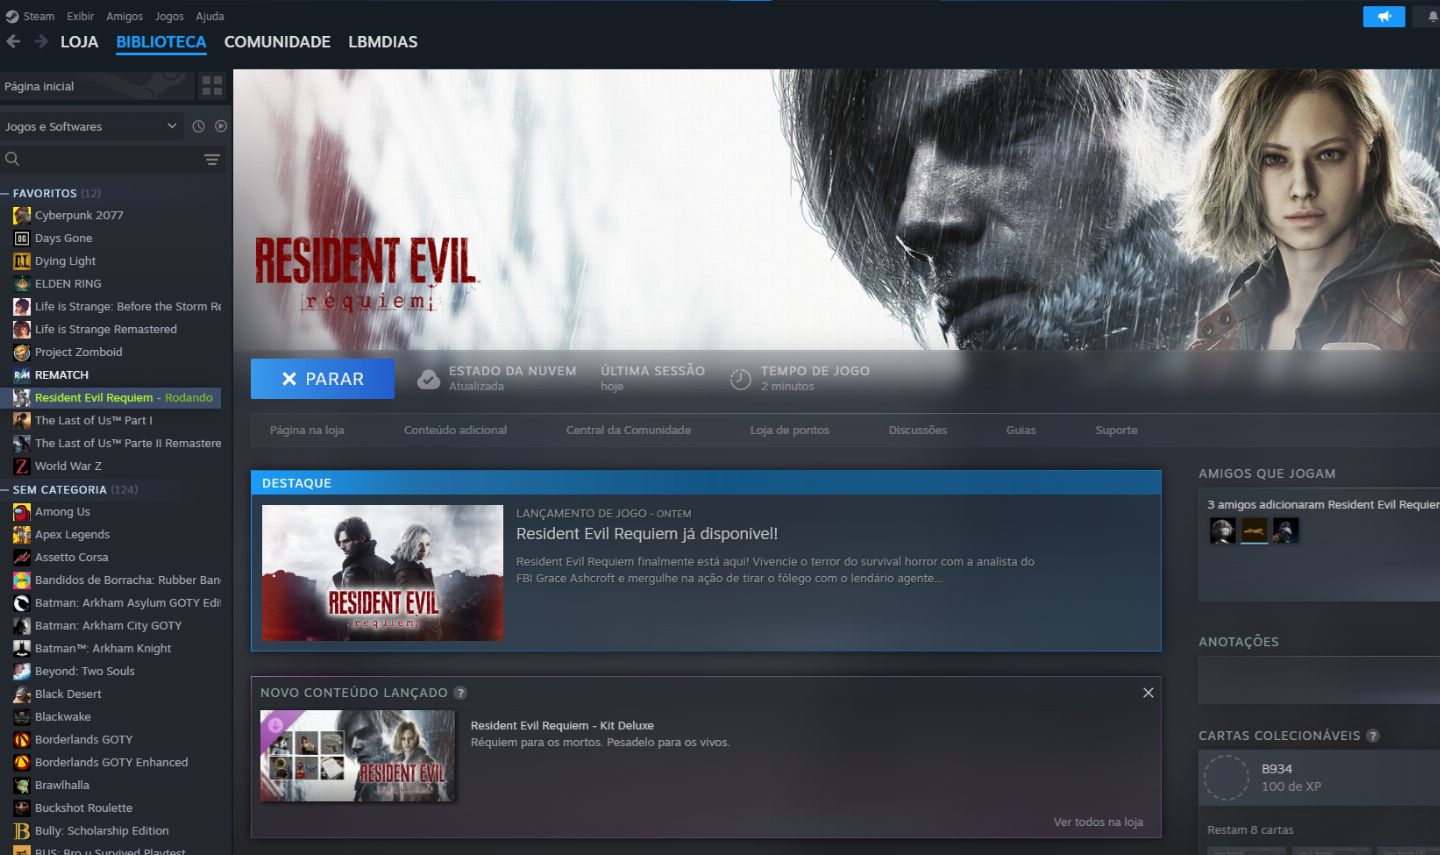Open the advanced filter options icon
The width and height of the screenshot is (1440, 855).
pos(212,159)
